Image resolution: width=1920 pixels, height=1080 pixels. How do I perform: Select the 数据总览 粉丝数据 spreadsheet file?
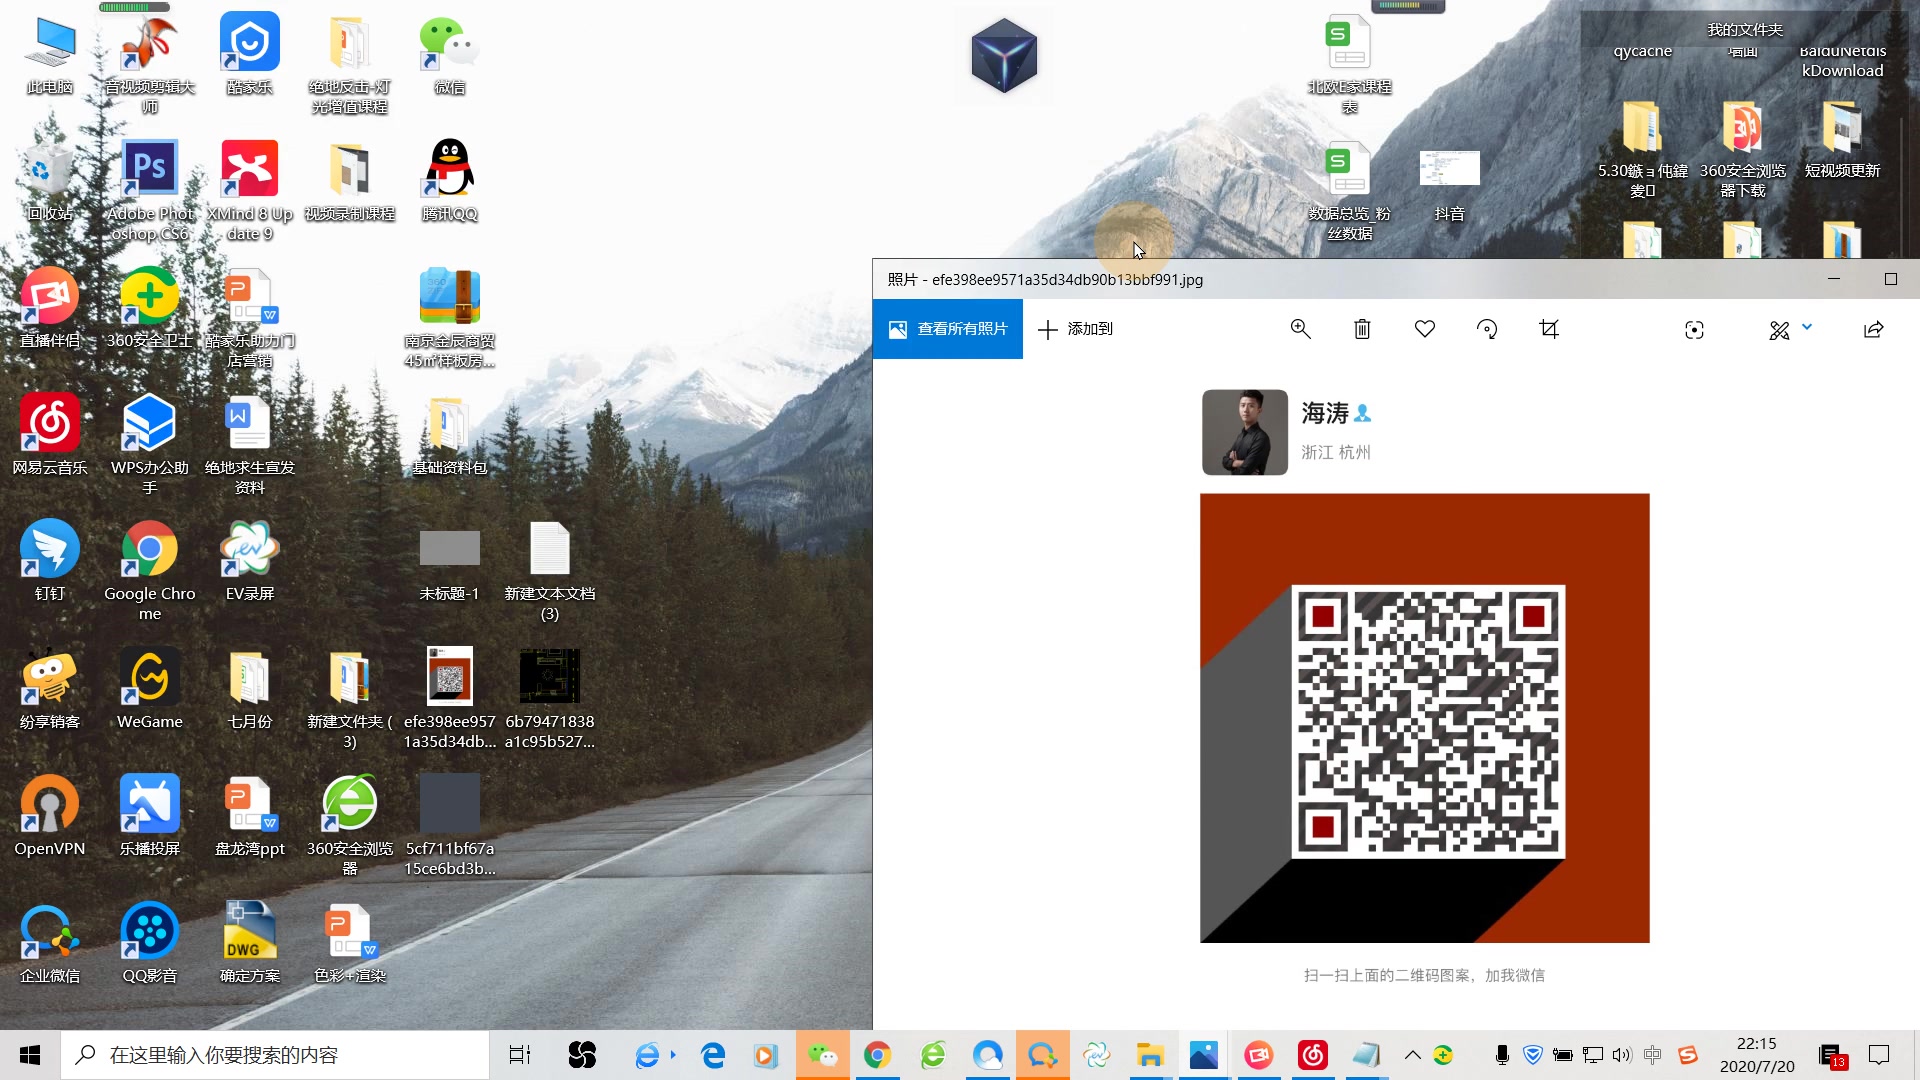[x=1349, y=190]
